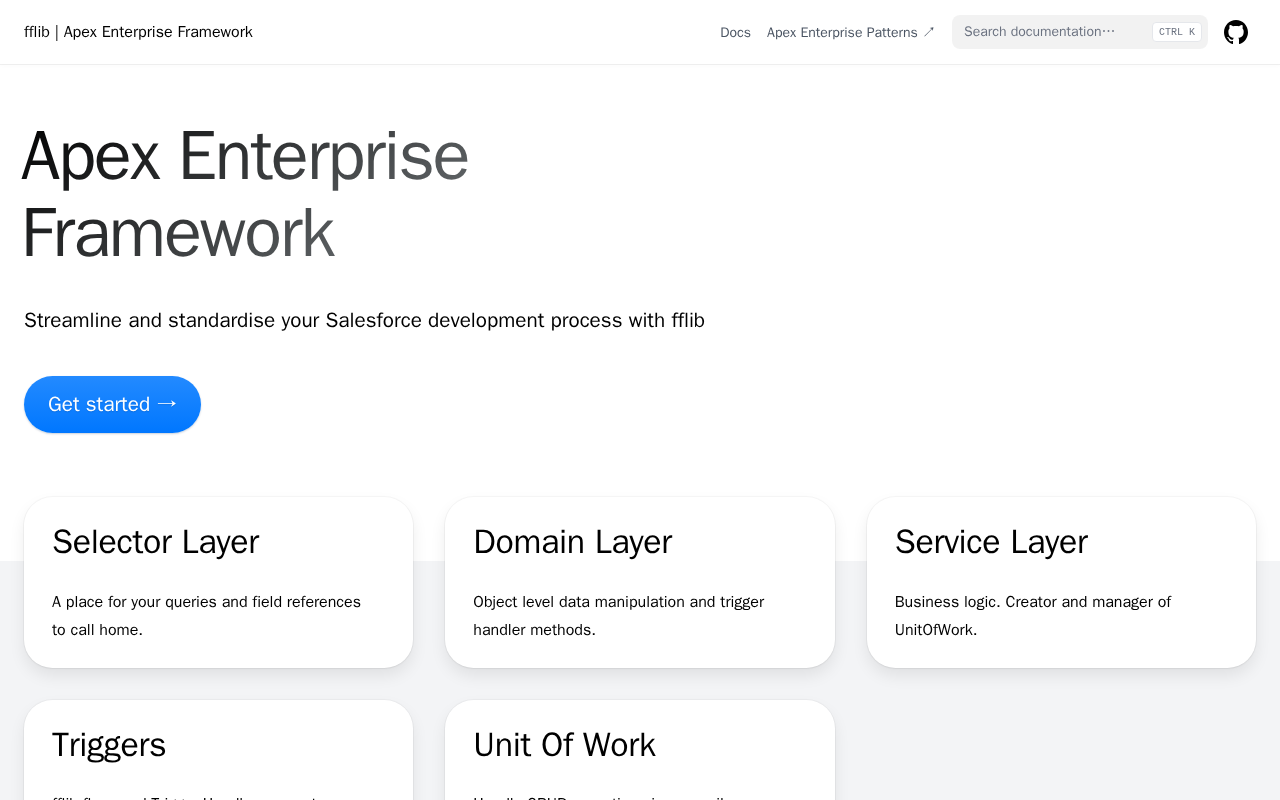The image size is (1280, 800).
Task: Click the word Framework in the hero heading
Action: (x=178, y=233)
